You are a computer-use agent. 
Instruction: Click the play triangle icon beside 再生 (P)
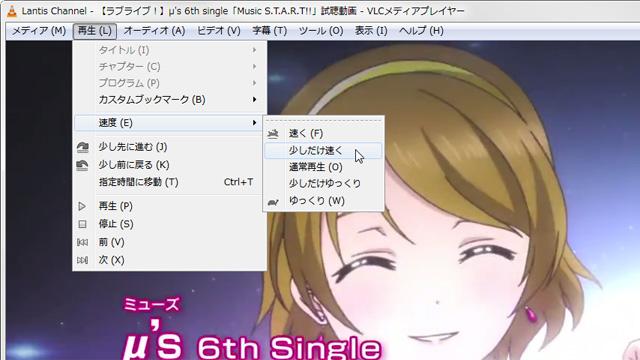(82, 206)
